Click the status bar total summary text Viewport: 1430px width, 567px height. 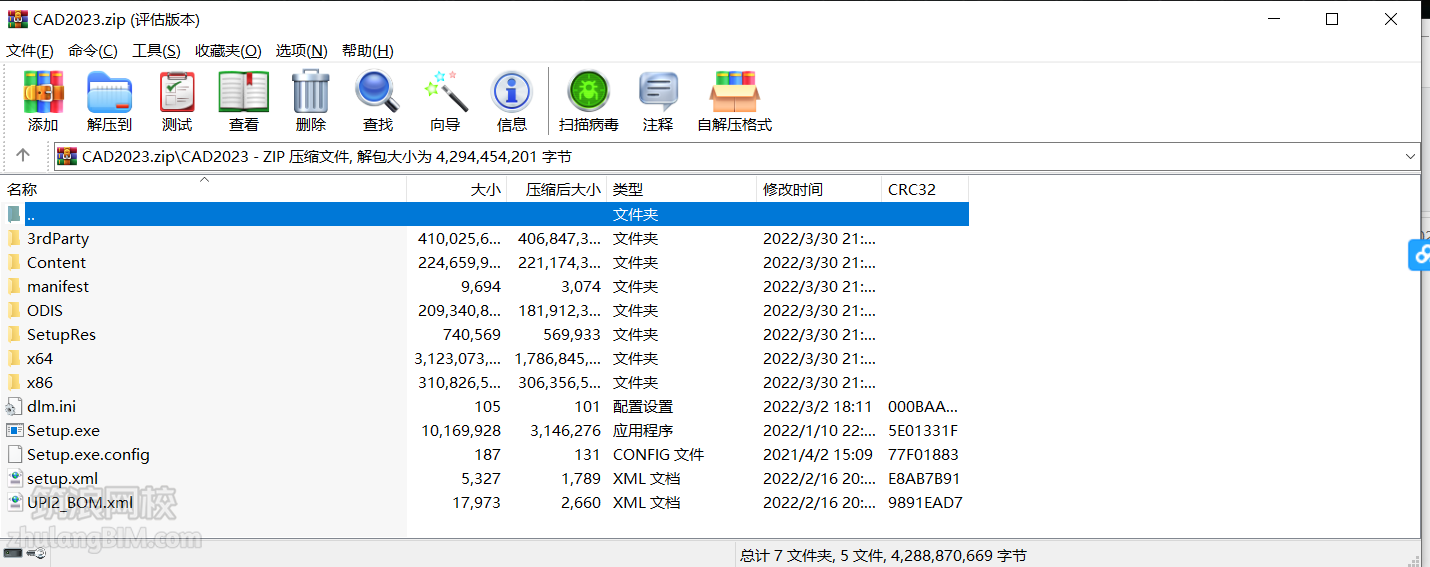click(x=883, y=555)
